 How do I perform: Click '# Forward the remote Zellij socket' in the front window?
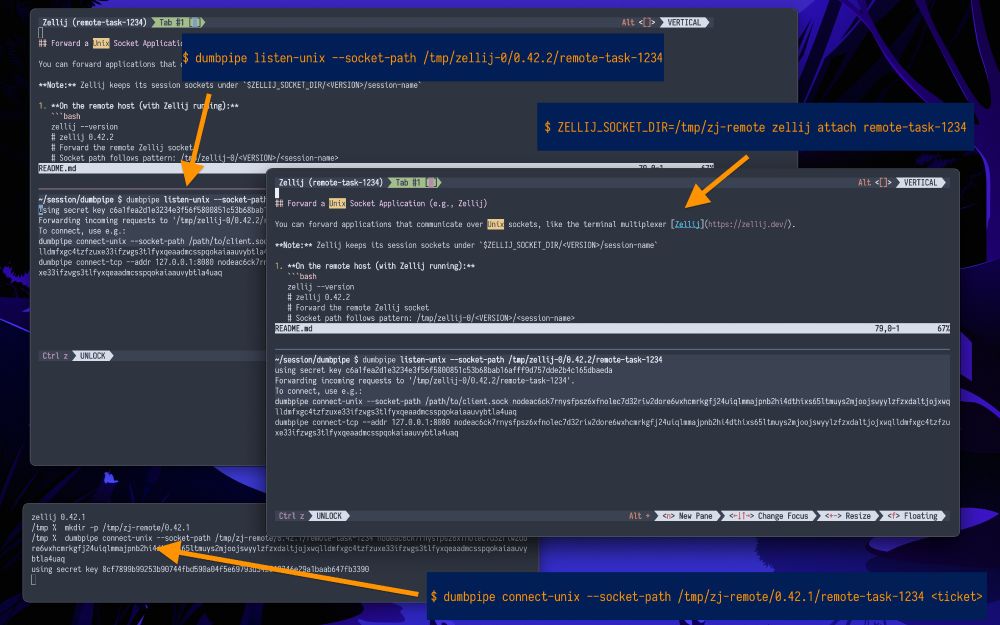pos(358,307)
